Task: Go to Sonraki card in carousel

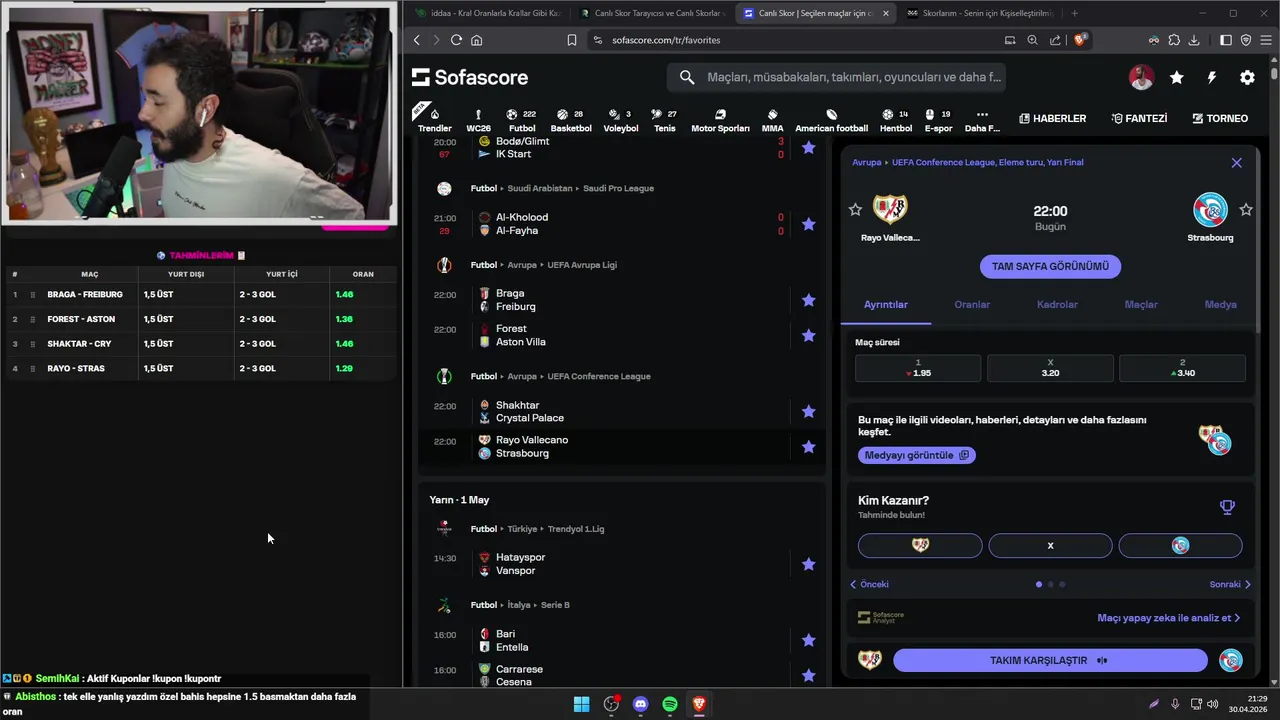Action: pyautogui.click(x=1230, y=584)
